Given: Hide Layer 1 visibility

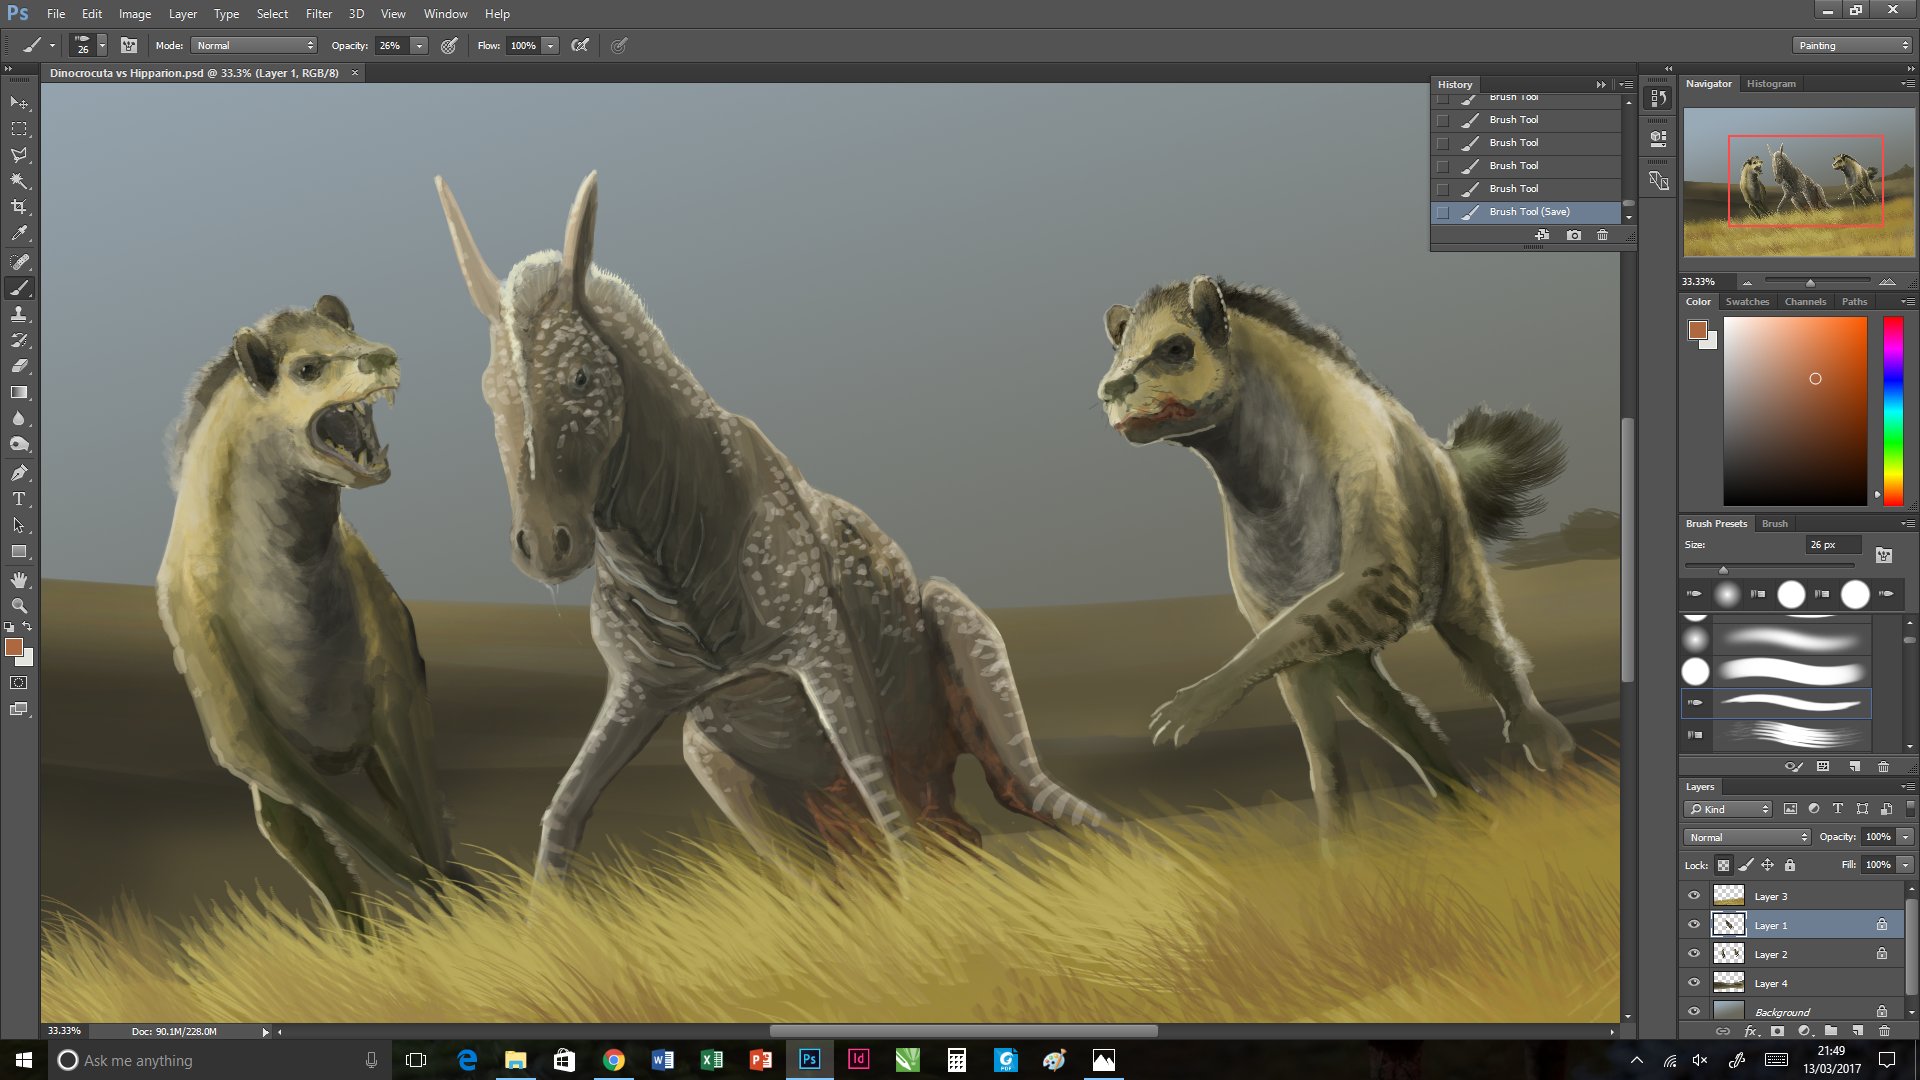Looking at the screenshot, I should tap(1694, 925).
